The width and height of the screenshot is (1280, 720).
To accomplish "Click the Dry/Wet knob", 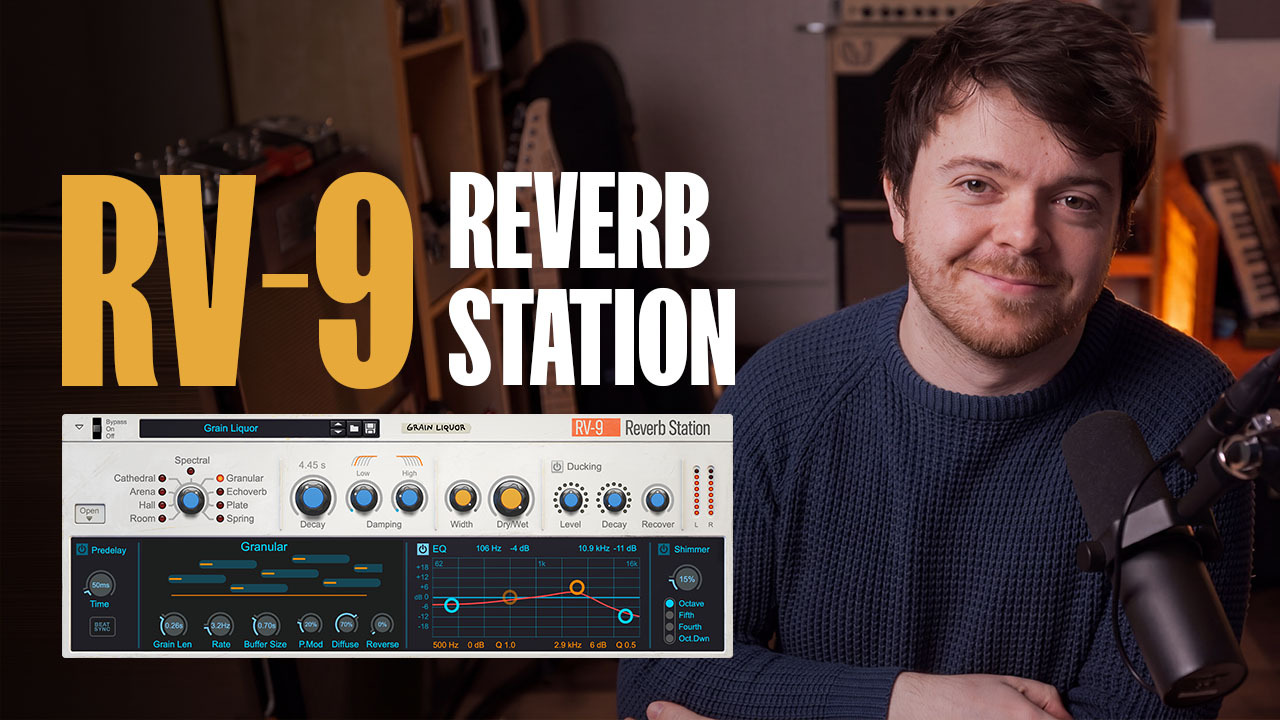I will [510, 497].
